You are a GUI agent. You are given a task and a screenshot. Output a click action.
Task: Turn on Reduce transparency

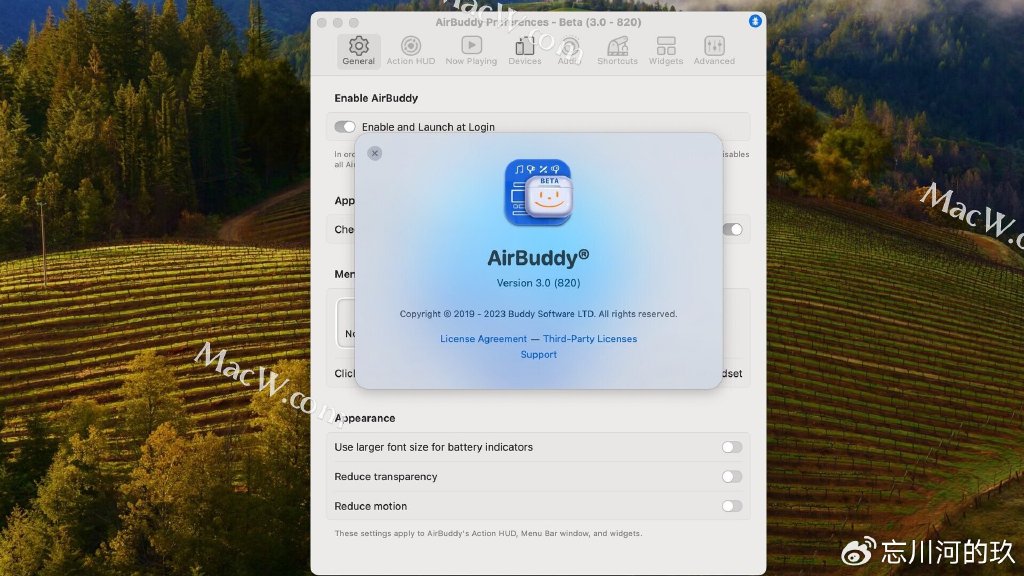(x=732, y=477)
